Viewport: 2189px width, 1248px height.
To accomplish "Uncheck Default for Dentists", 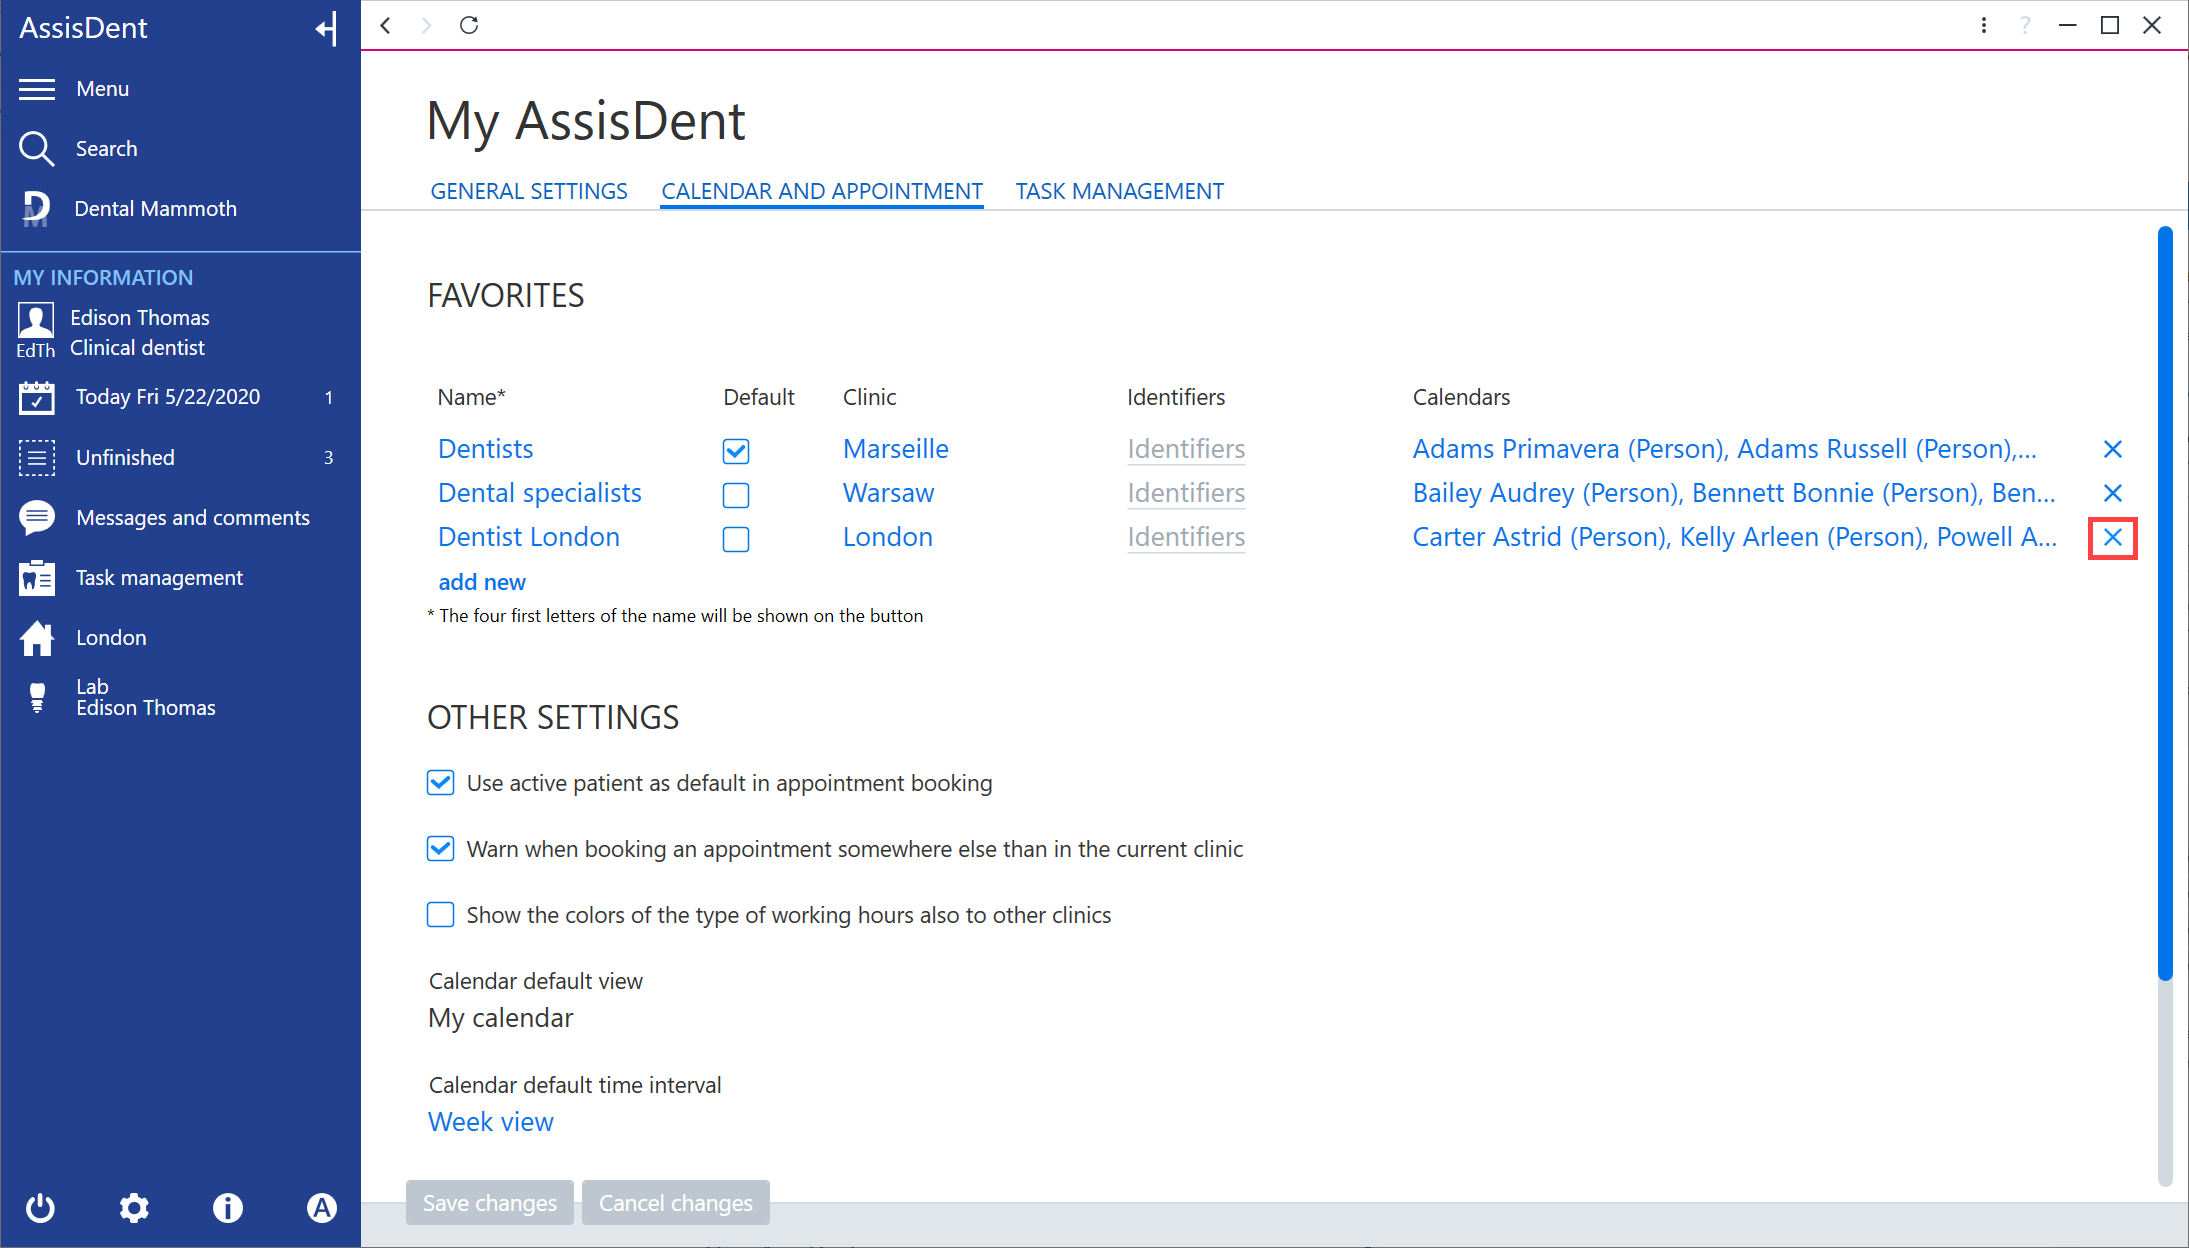I will 736,451.
